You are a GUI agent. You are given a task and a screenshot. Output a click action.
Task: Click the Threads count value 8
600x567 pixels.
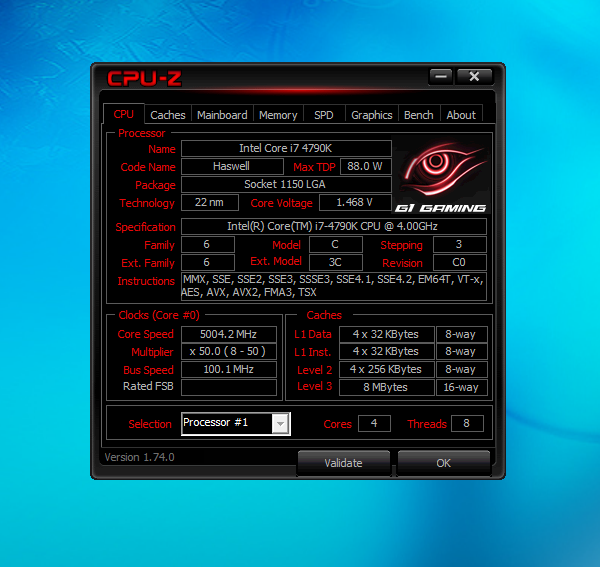467,424
